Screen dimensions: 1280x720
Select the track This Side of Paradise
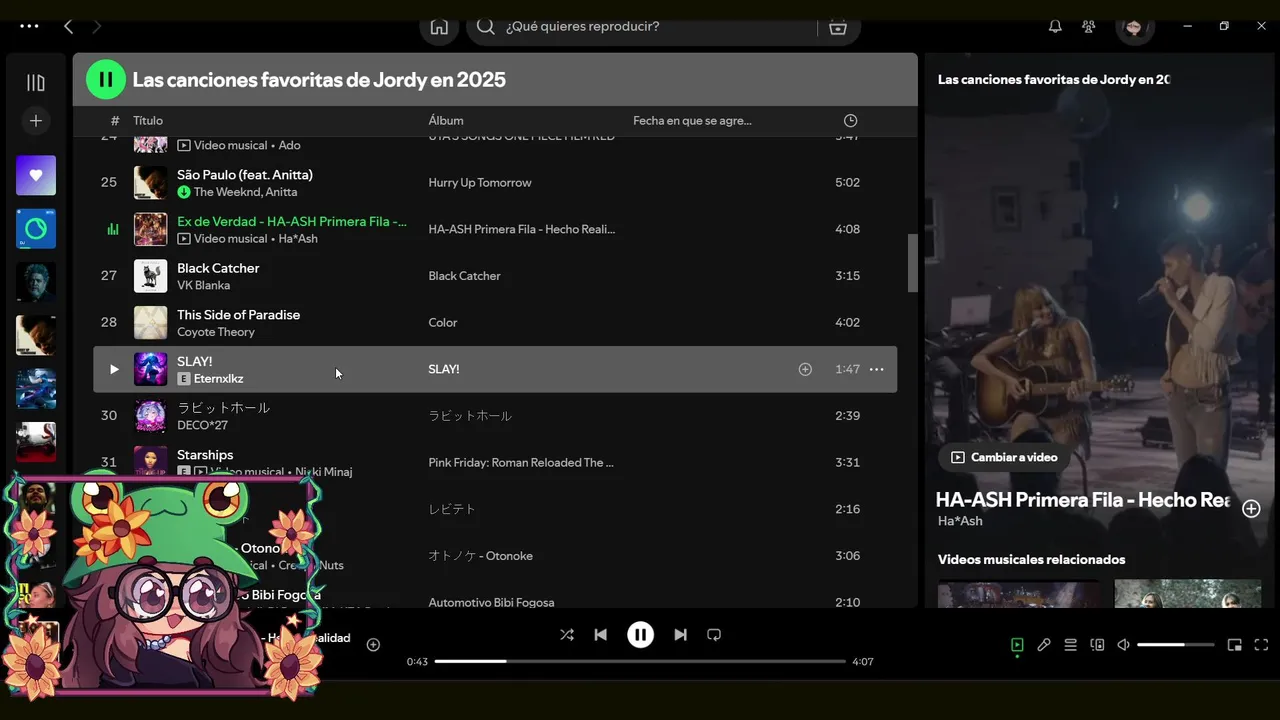(238, 315)
